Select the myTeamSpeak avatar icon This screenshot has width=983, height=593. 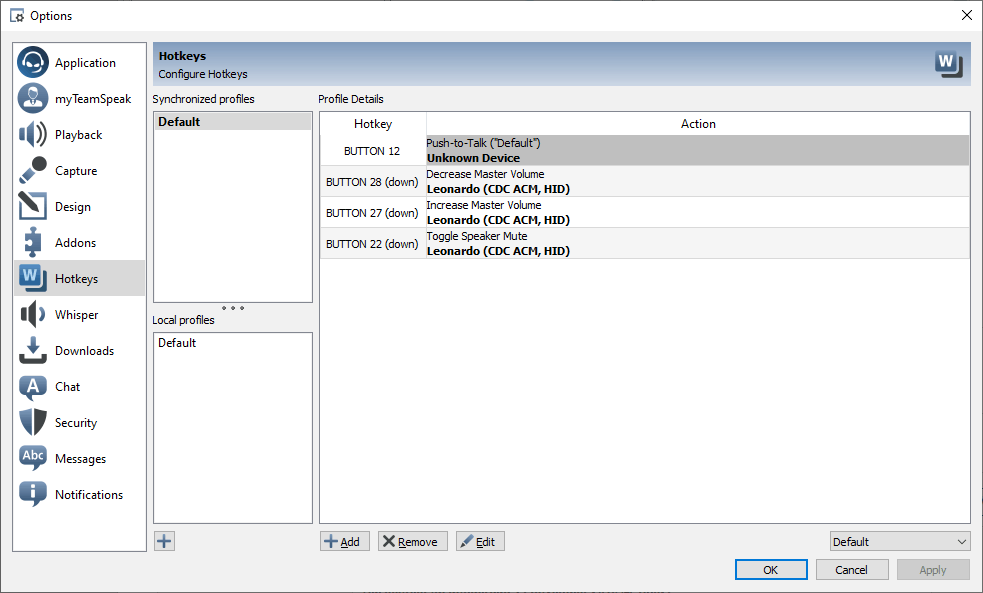[33, 98]
